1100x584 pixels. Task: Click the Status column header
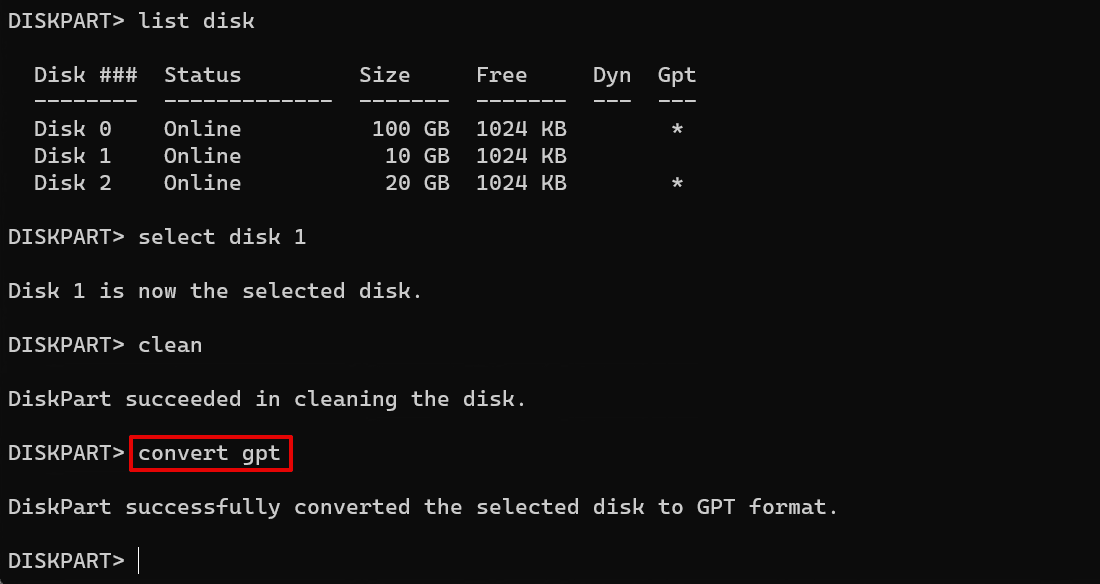pyautogui.click(x=202, y=75)
